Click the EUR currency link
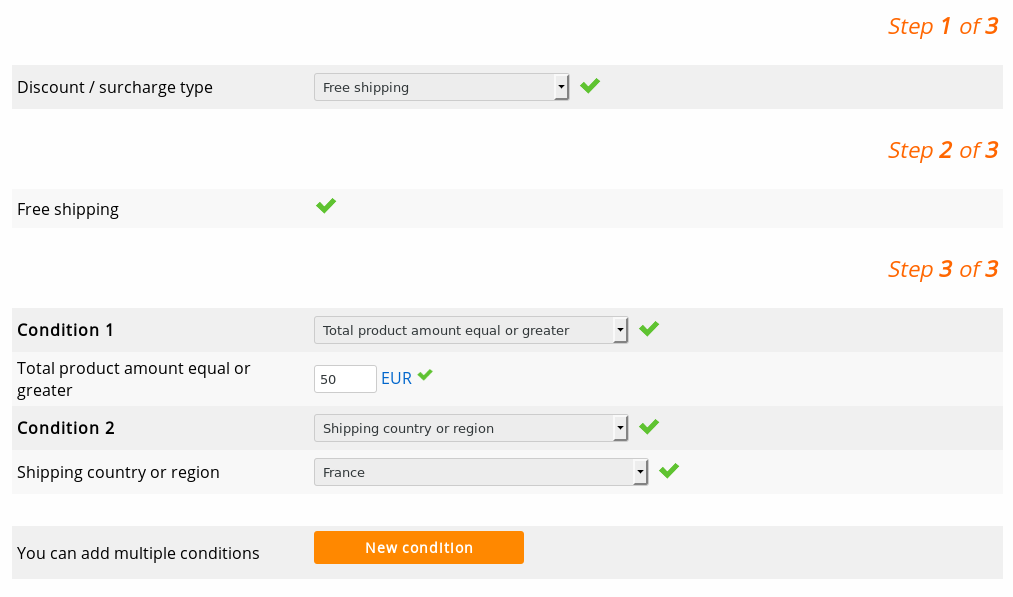Viewport: 1013px width, 597px height. (x=394, y=378)
